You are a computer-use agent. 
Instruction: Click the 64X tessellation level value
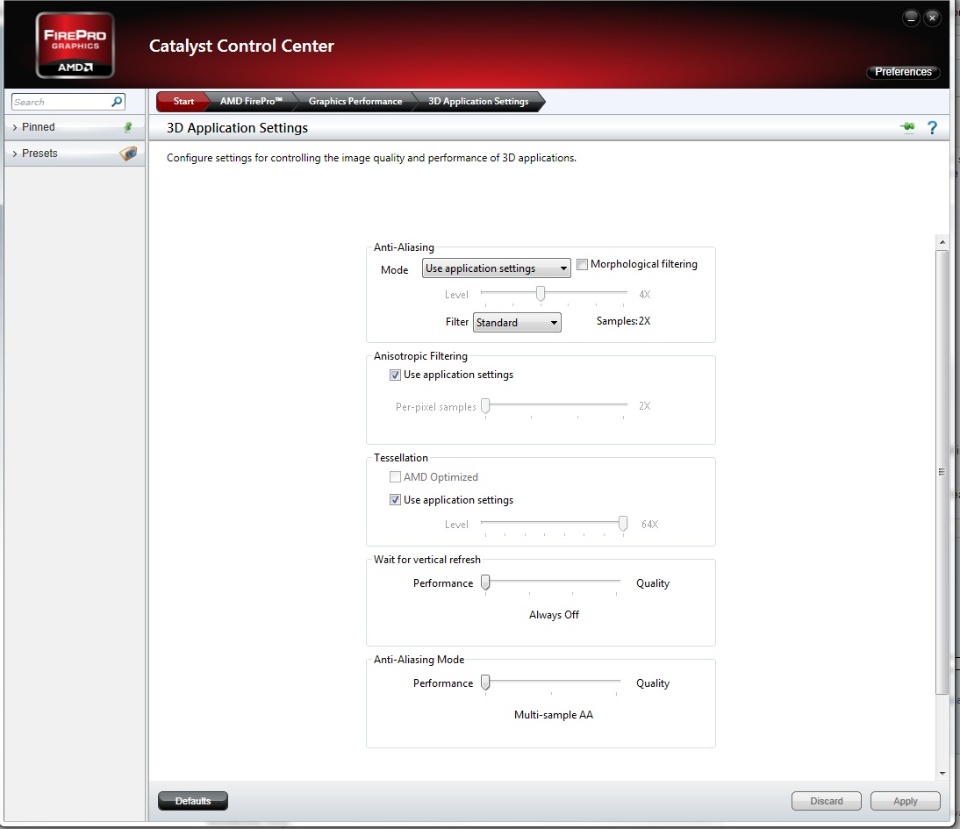point(650,524)
